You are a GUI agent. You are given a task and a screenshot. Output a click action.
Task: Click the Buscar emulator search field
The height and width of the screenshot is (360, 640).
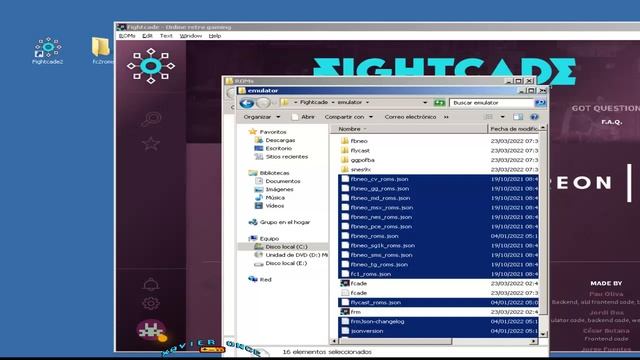point(492,103)
